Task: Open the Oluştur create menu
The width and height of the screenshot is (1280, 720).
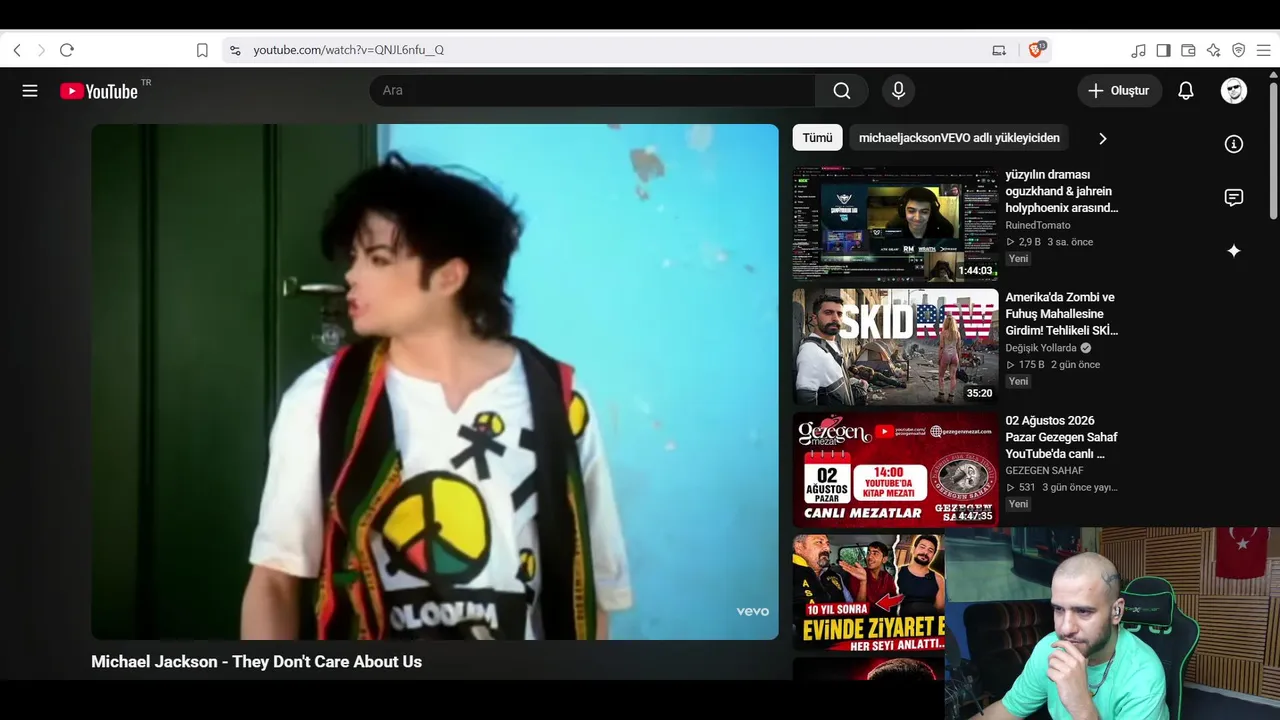Action: click(x=1120, y=91)
